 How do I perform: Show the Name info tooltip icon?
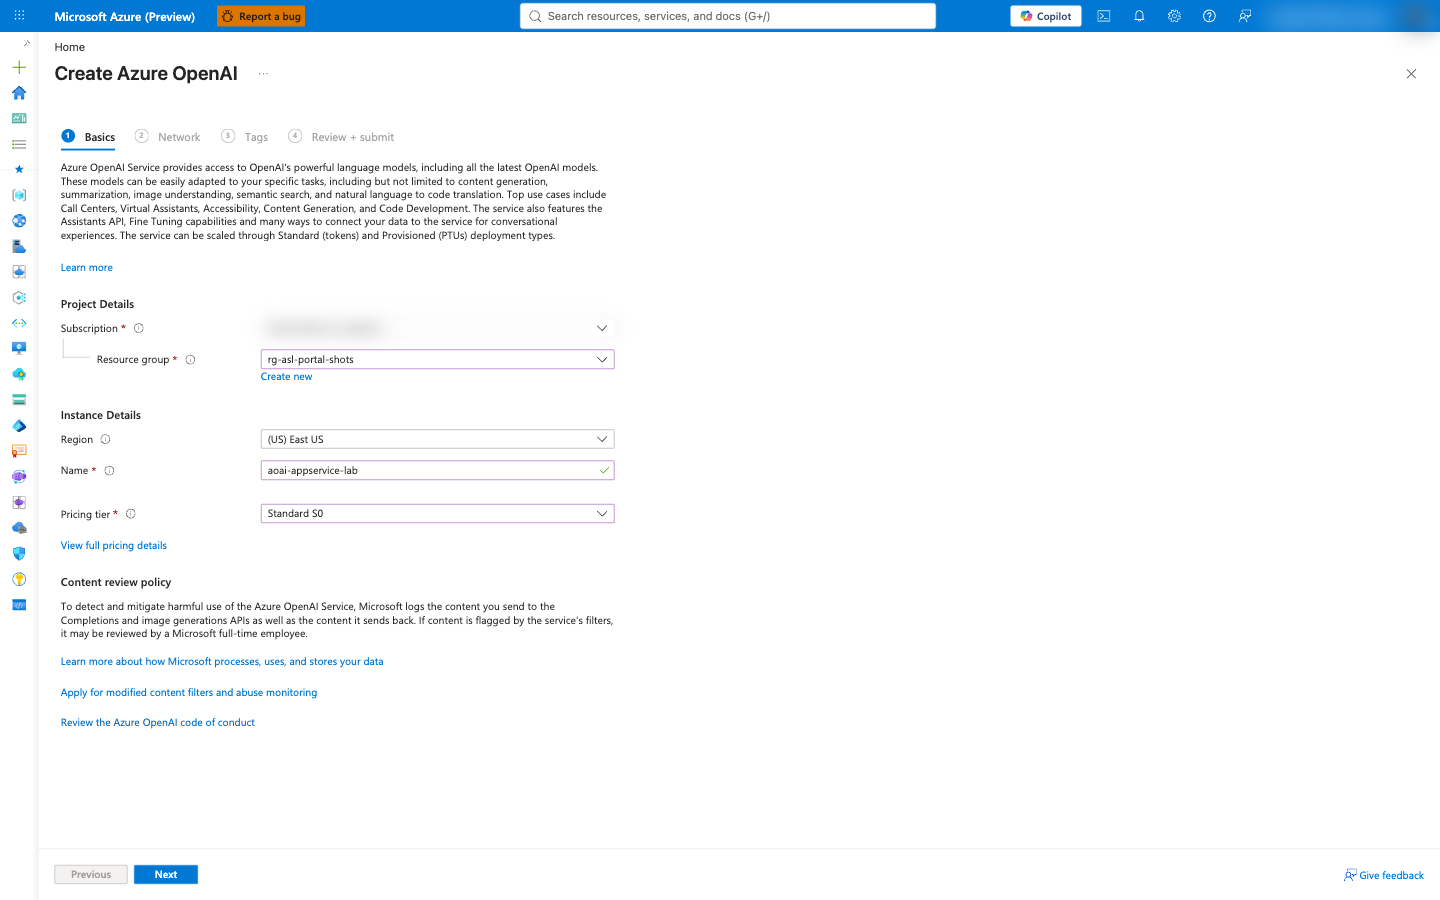[109, 471]
